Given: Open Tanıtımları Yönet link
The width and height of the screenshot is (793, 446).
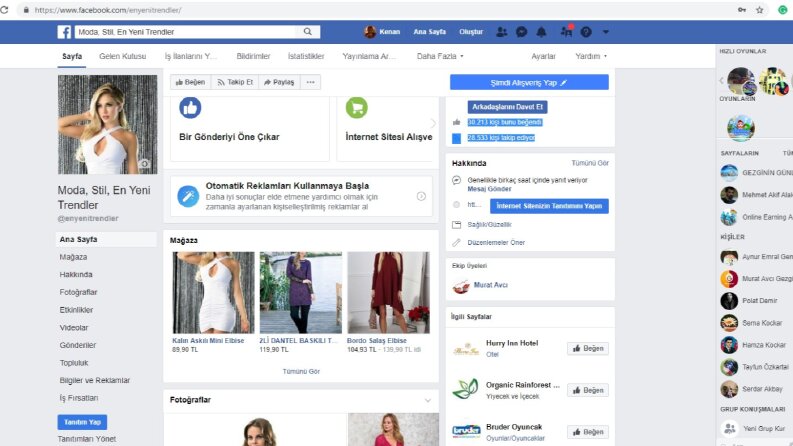Looking at the screenshot, I should tap(86, 439).
